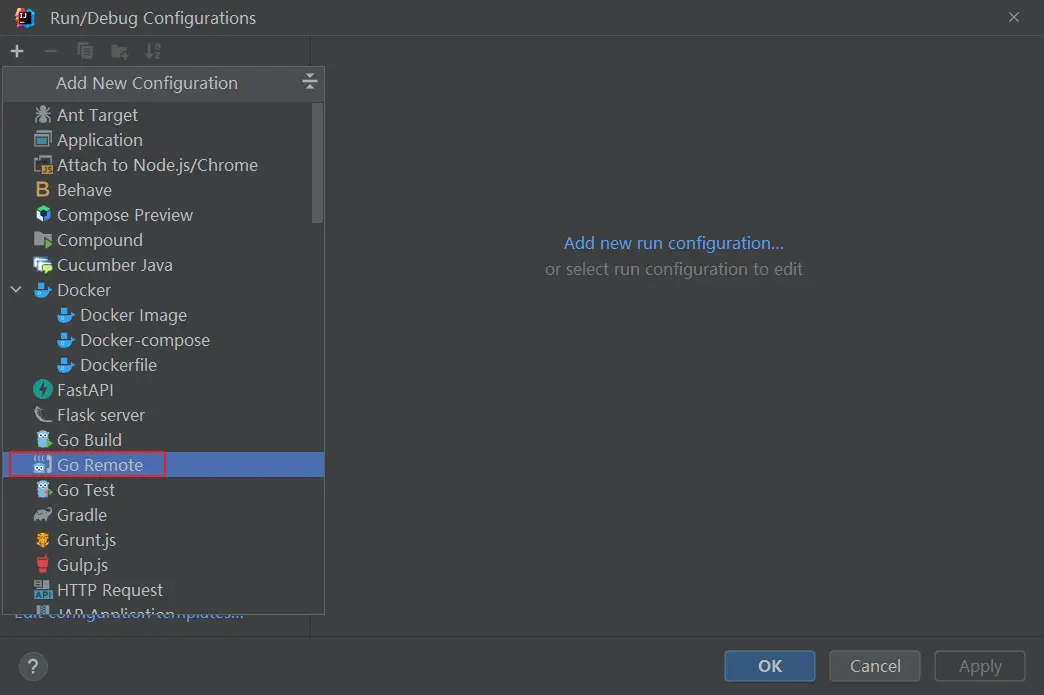Click the Grunt.js boar icon
The width and height of the screenshot is (1044, 695).
[x=43, y=540]
